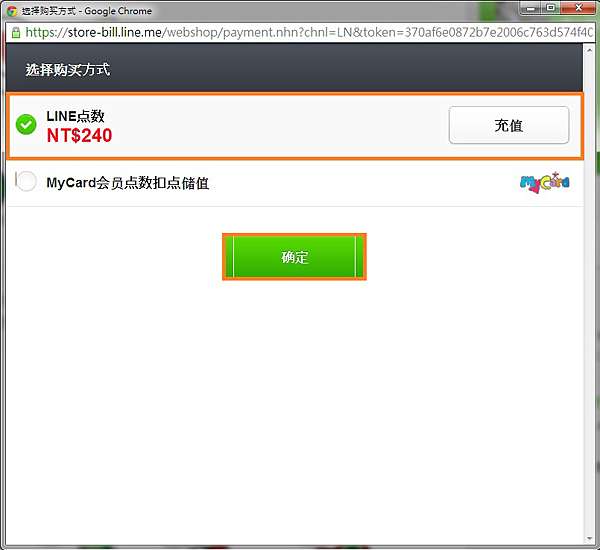Click the MyCard logo icon
This screenshot has width=600, height=550.
pos(545,183)
